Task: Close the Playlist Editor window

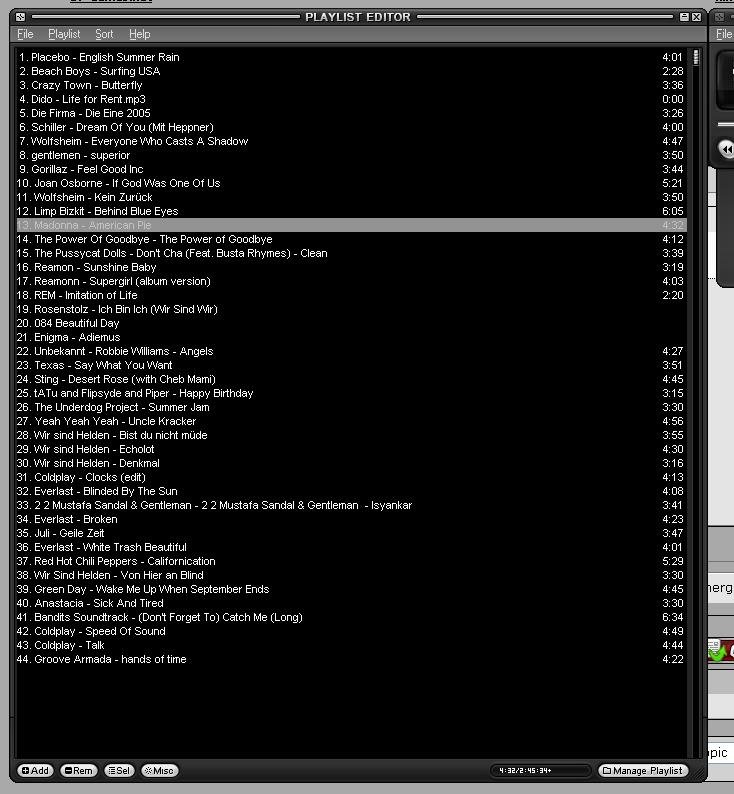Action: pos(697,17)
